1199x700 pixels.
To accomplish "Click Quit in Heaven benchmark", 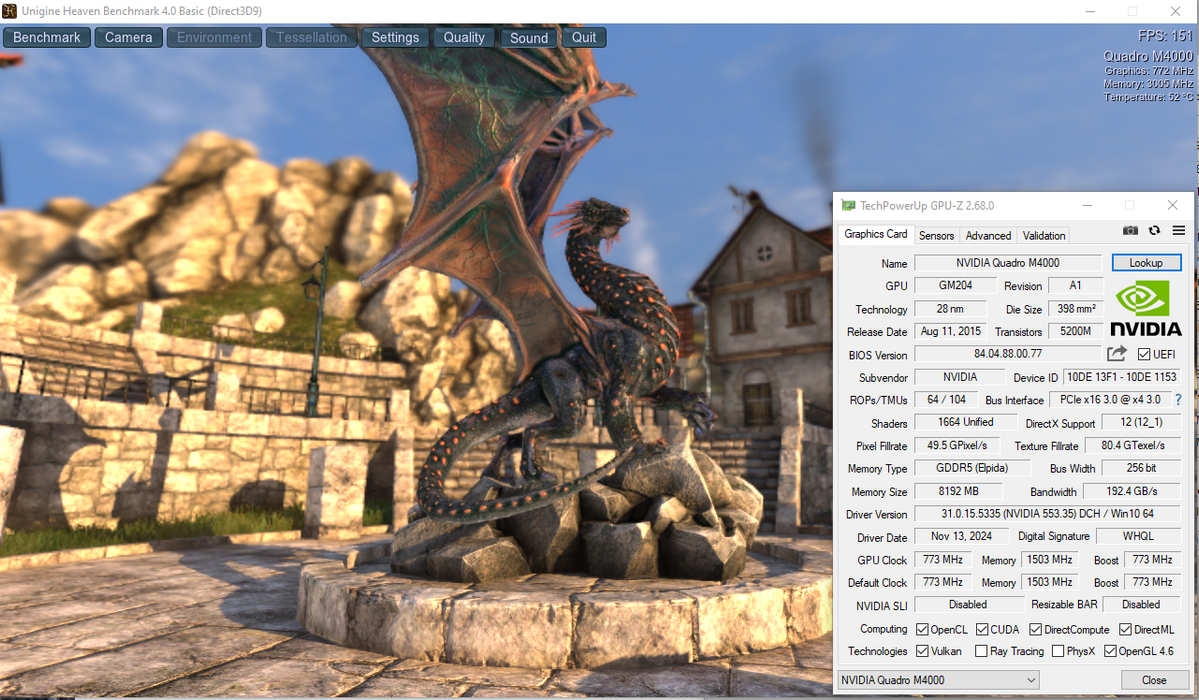I will pos(584,37).
